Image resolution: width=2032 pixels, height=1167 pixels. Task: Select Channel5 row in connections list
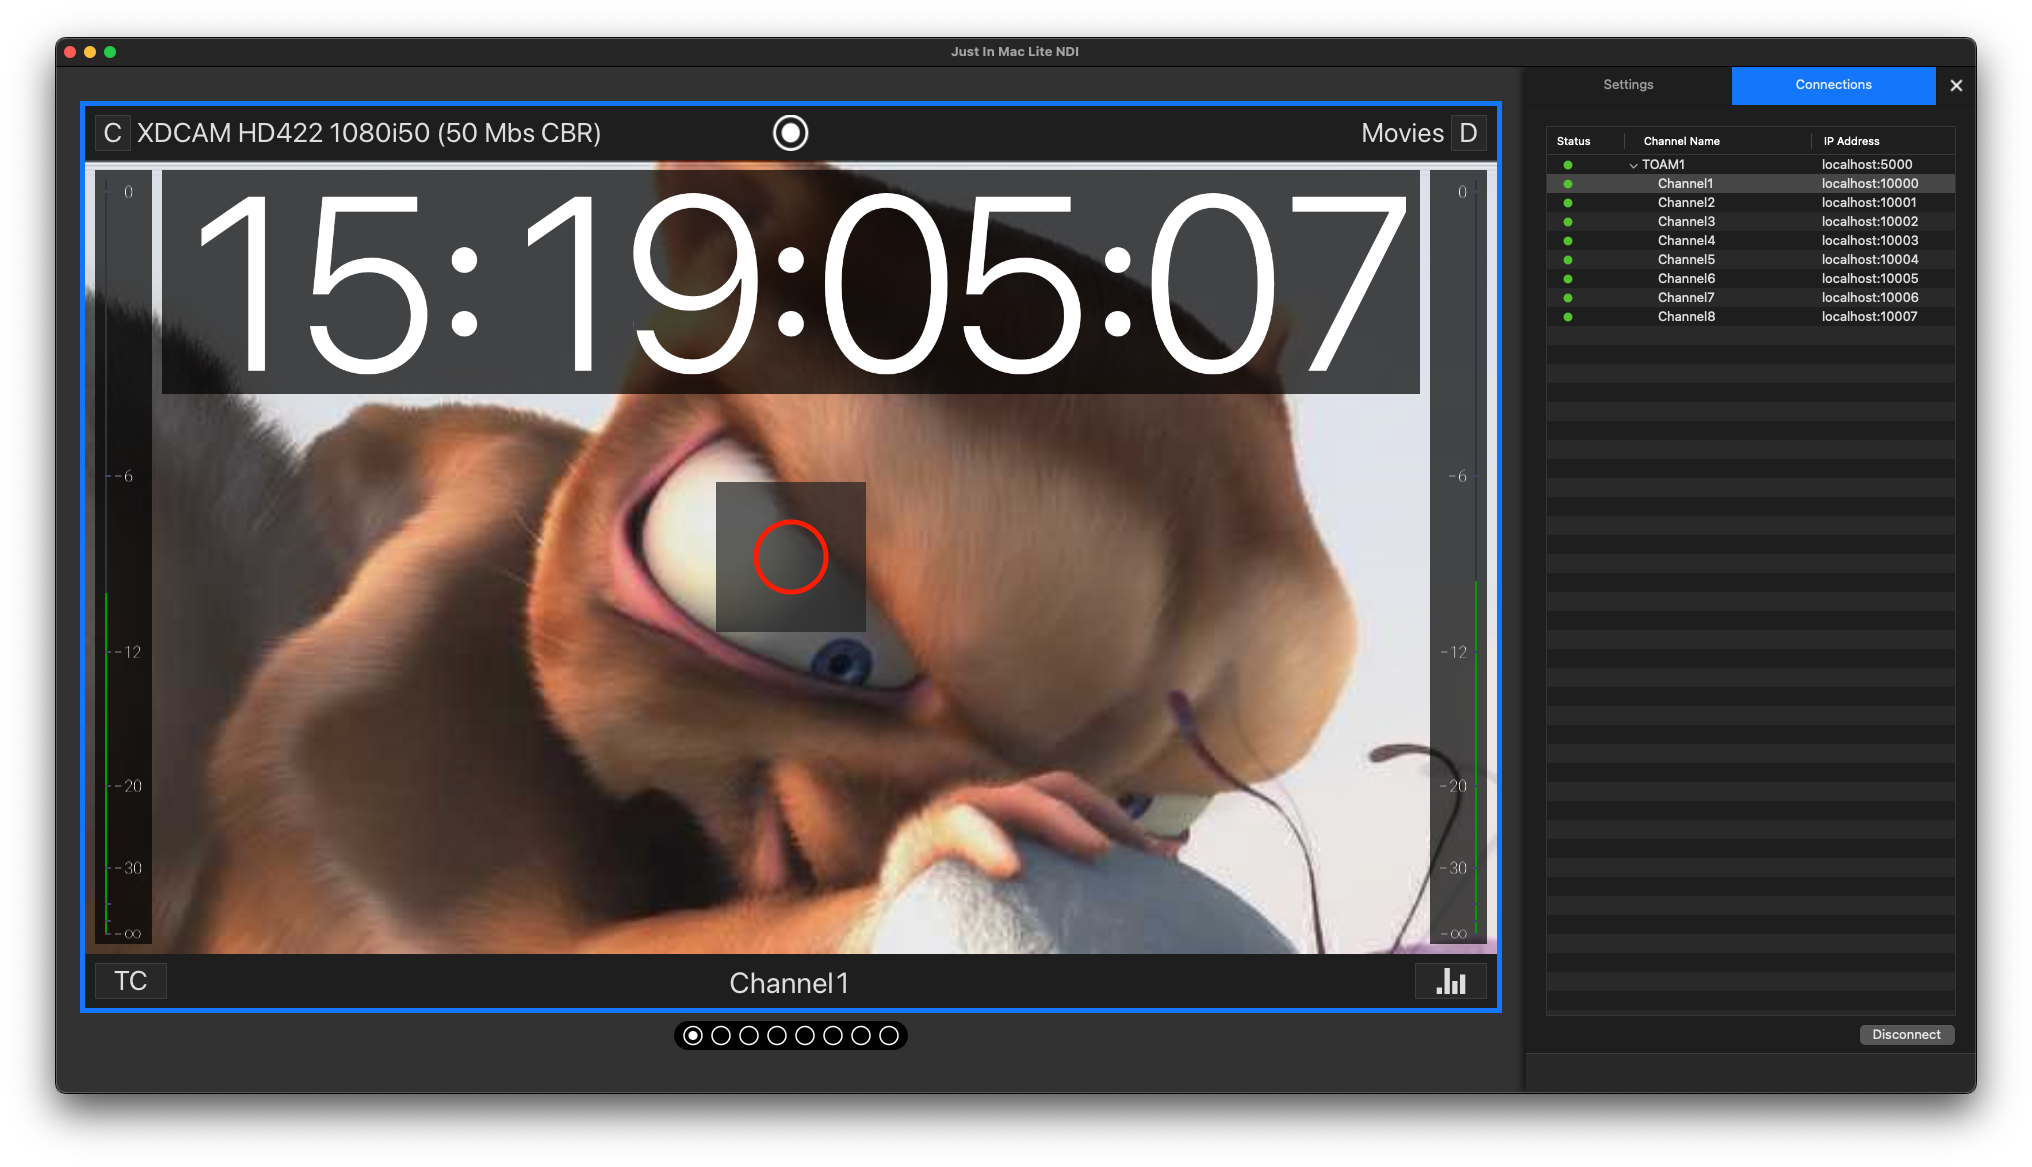pyautogui.click(x=1750, y=260)
